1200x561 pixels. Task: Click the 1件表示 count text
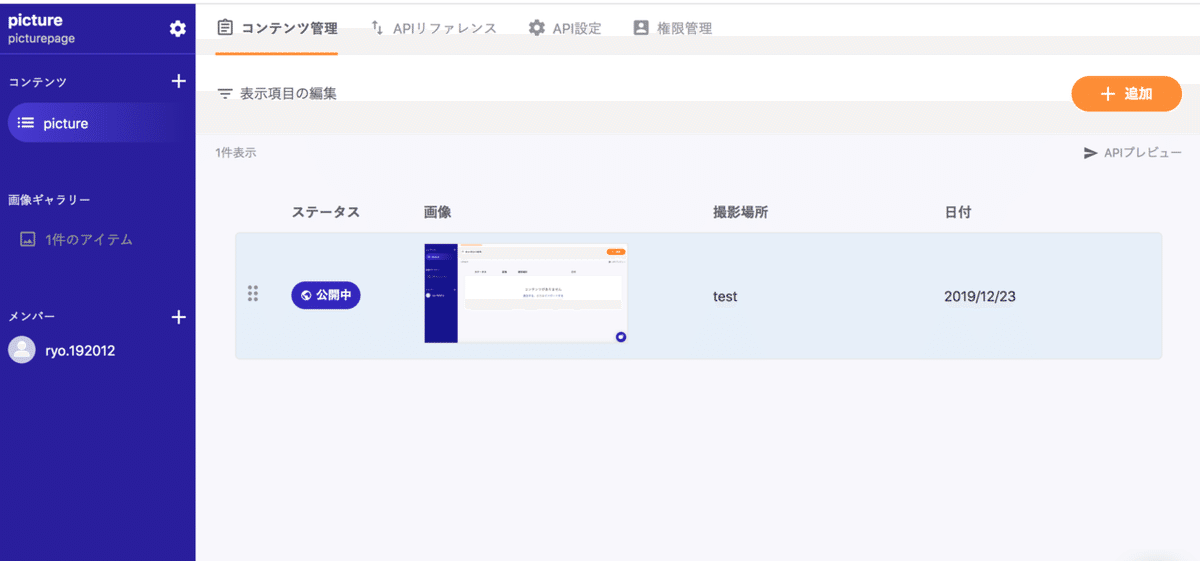pos(236,153)
